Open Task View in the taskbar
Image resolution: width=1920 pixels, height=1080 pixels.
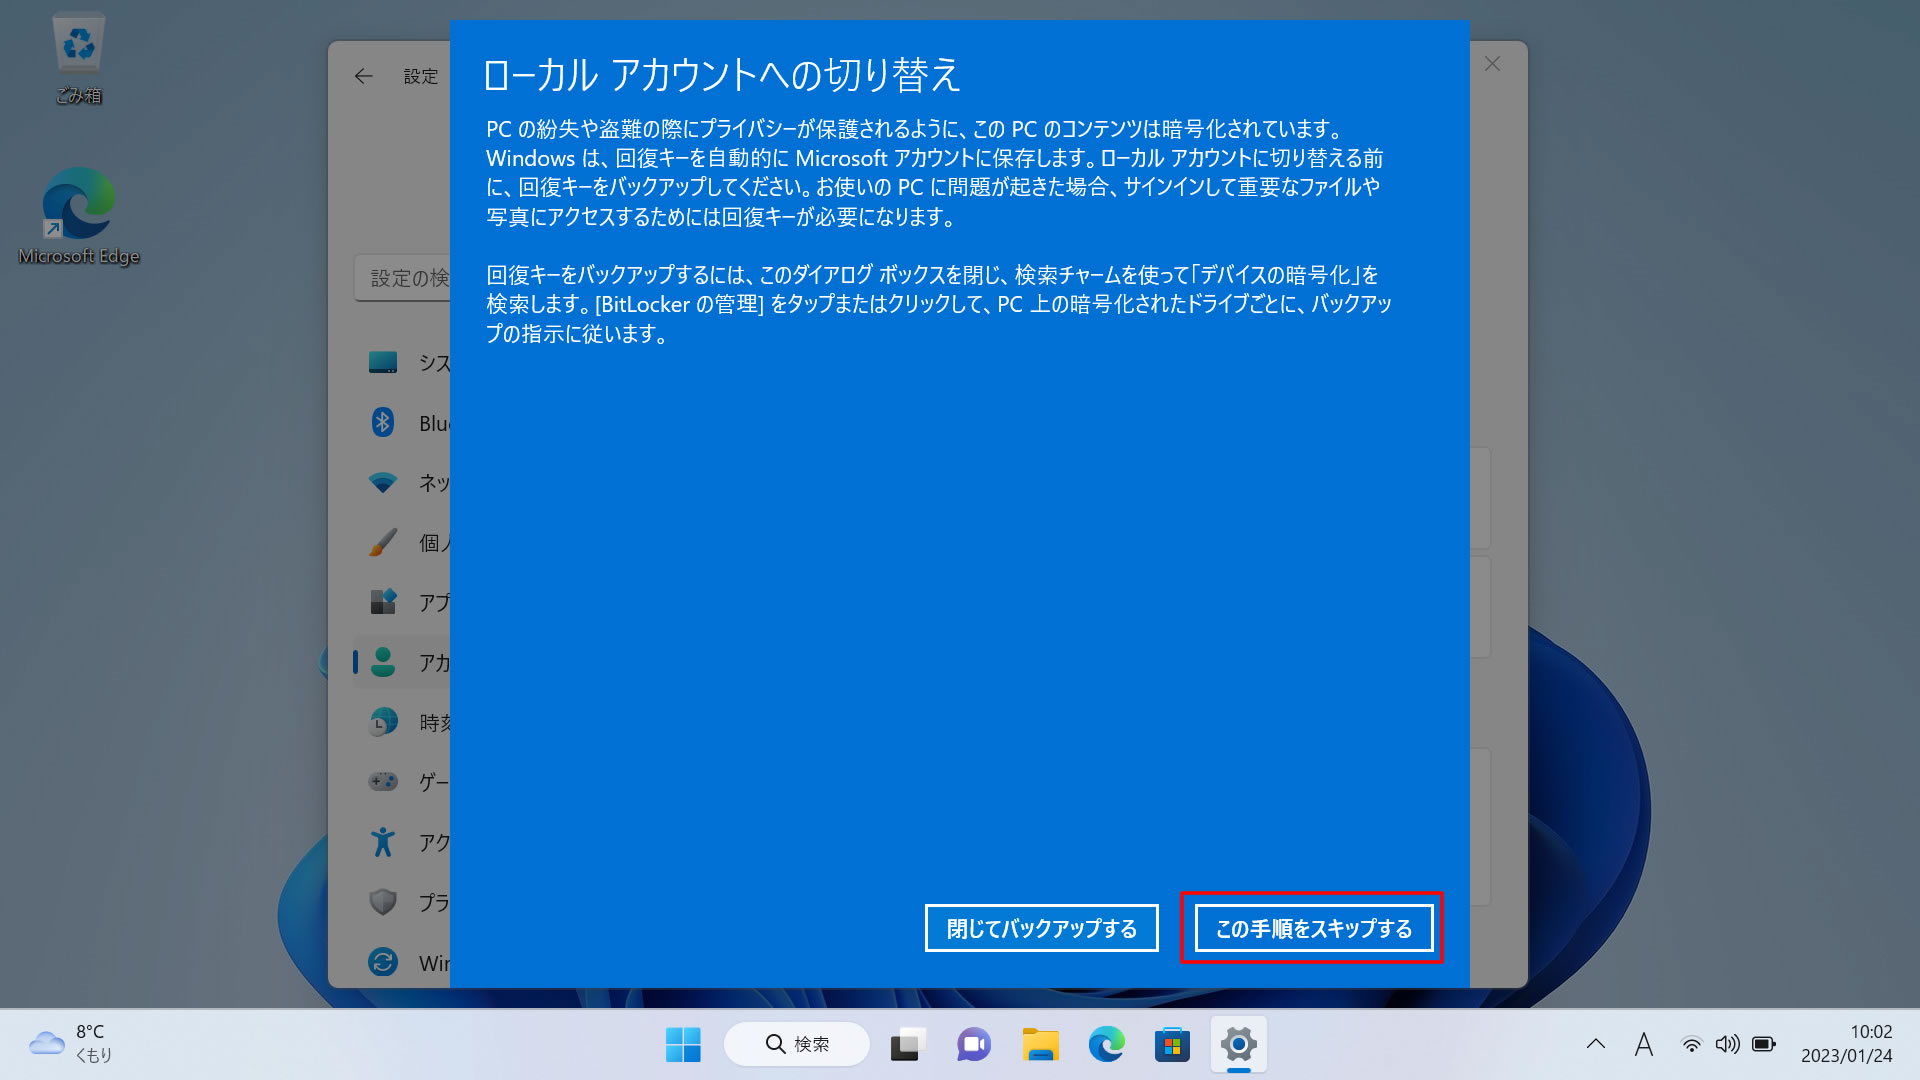[x=908, y=1045]
